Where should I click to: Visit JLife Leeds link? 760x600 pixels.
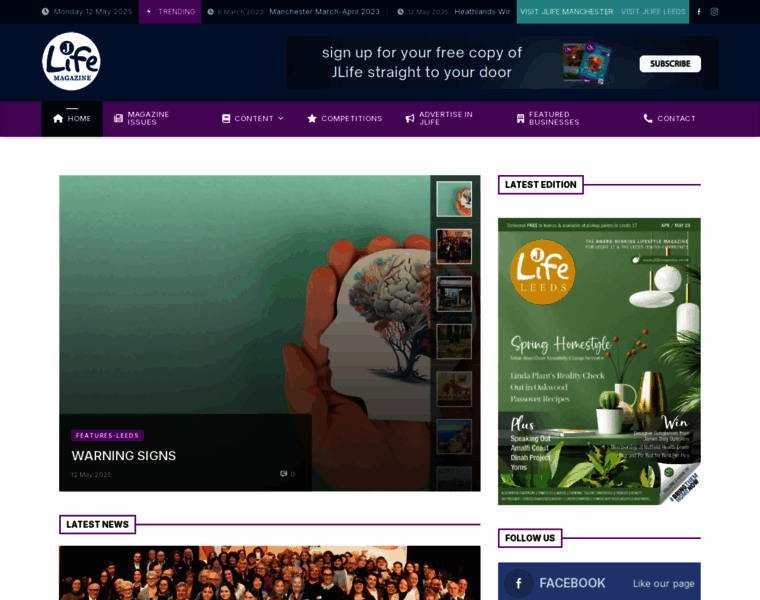(652, 12)
